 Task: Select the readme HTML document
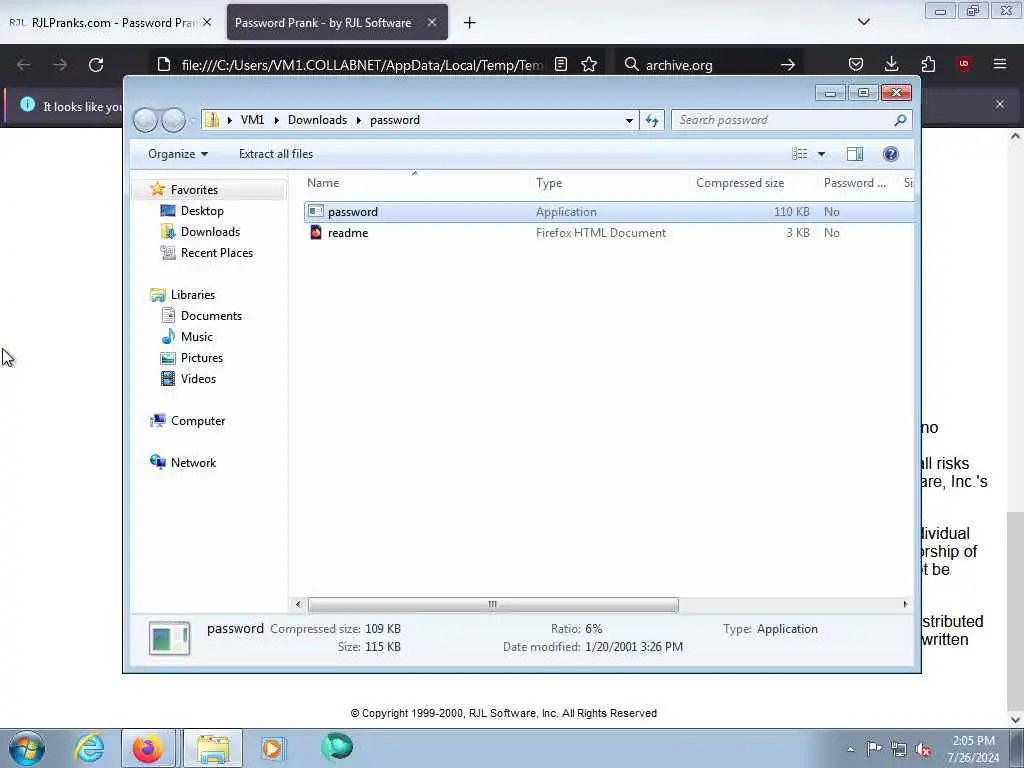click(609, 232)
